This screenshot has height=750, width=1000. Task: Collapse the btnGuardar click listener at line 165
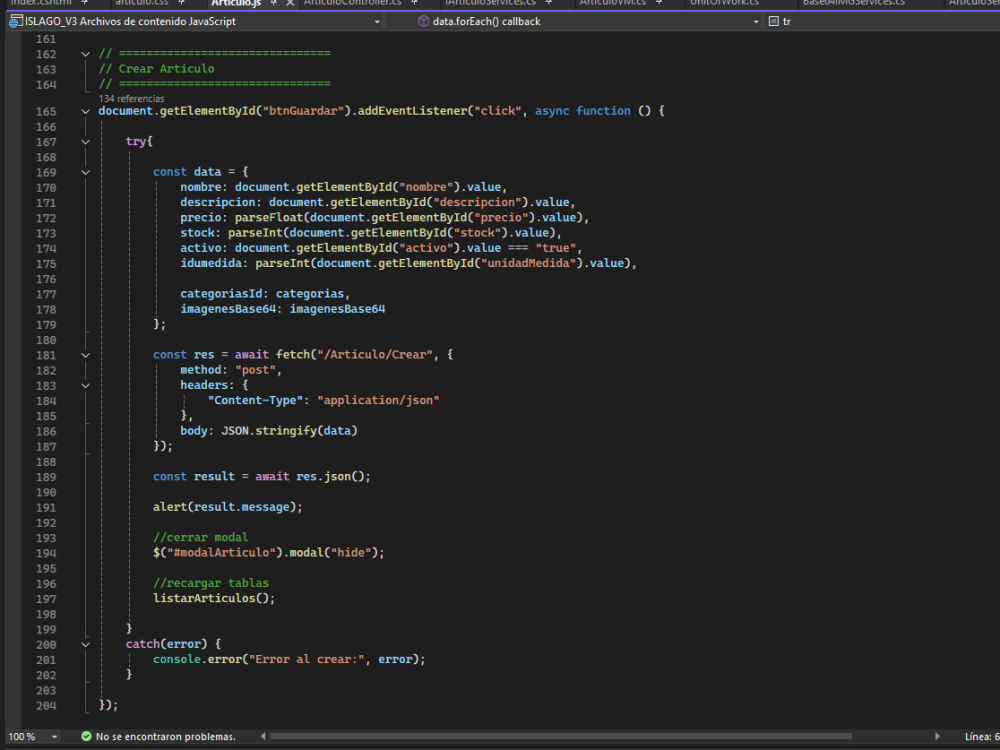point(85,112)
